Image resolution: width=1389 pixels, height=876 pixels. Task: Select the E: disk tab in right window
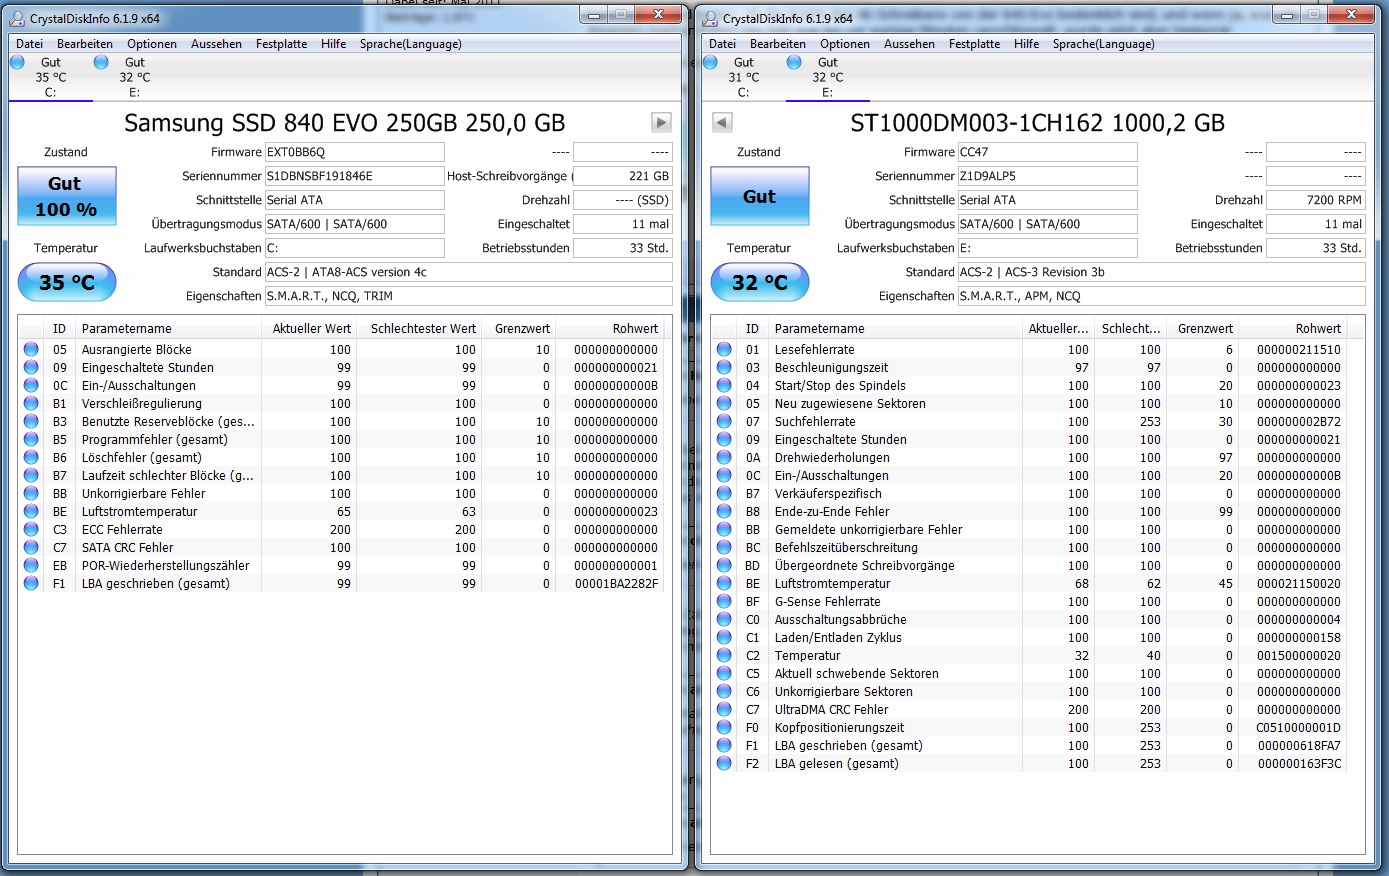[x=827, y=77]
